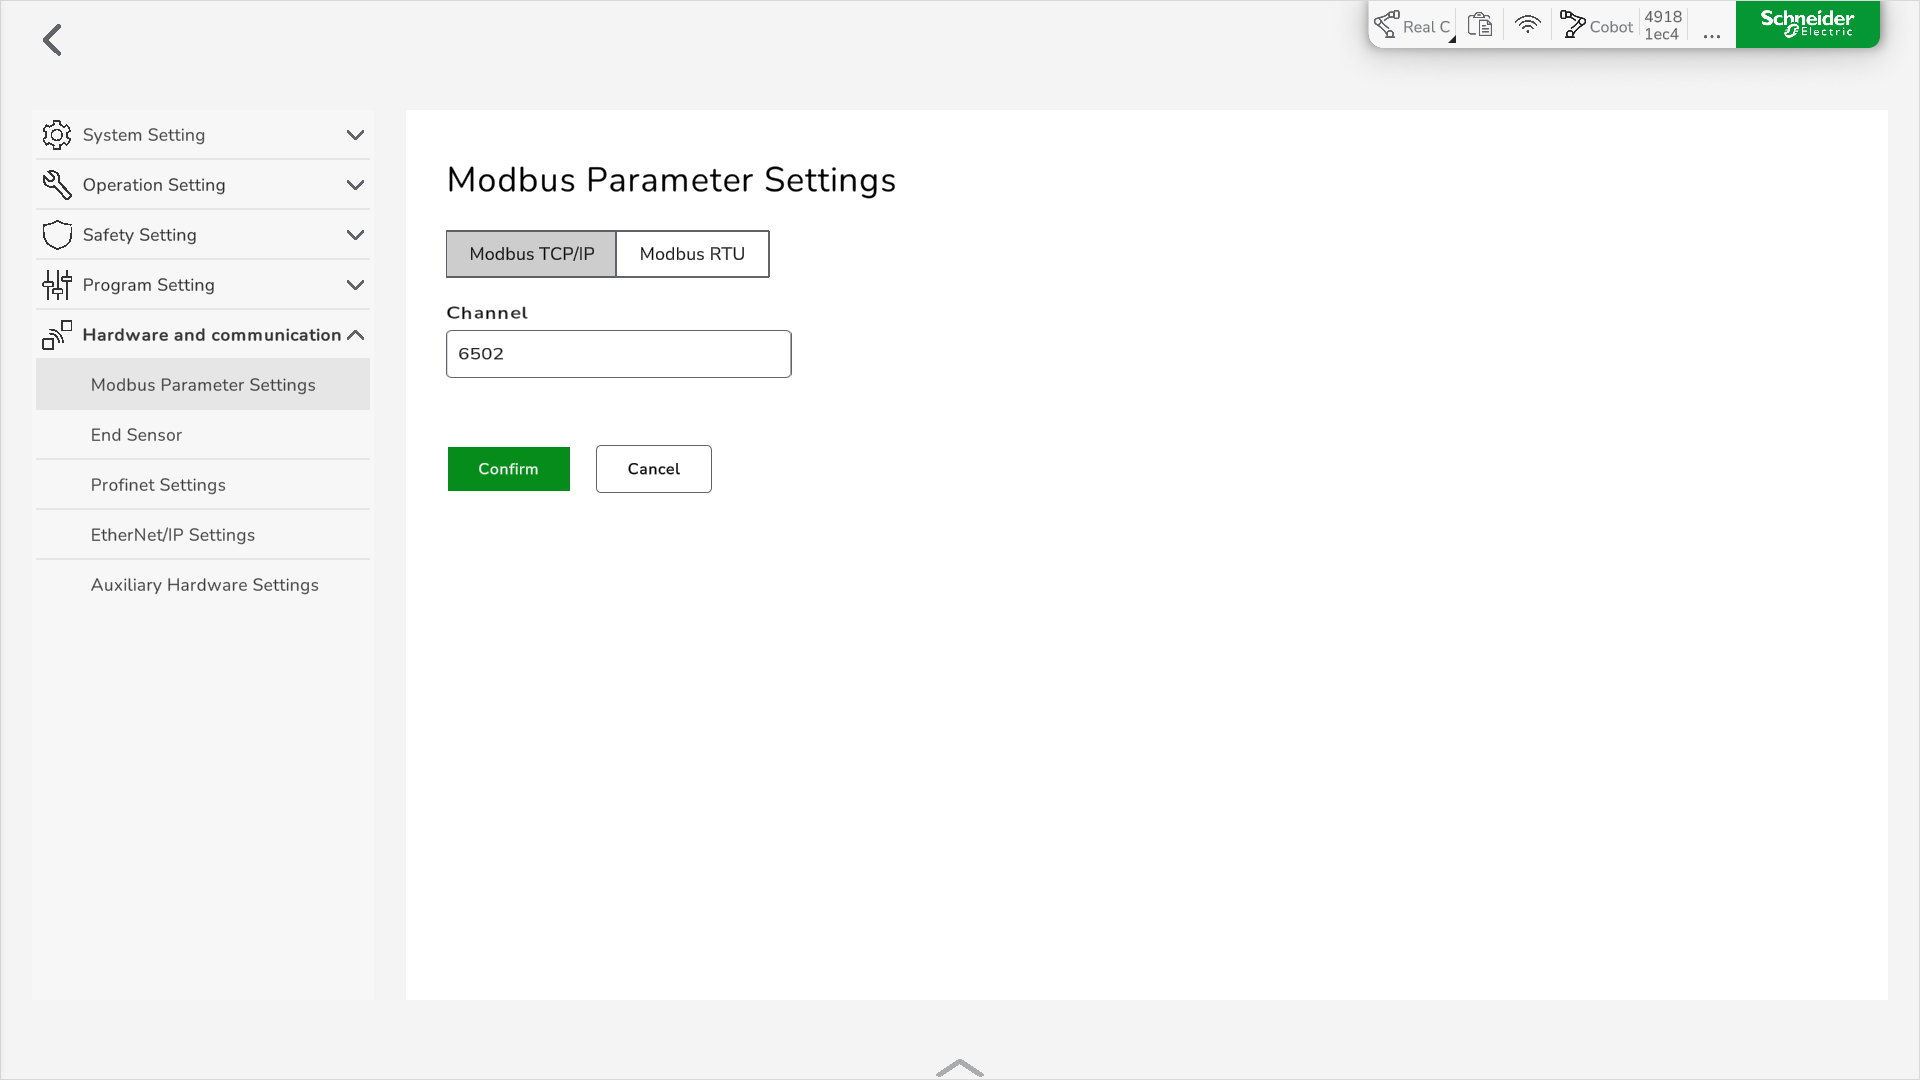1920x1080 pixels.
Task: Pull up the bottom panel chevron handle
Action: coord(960,1068)
